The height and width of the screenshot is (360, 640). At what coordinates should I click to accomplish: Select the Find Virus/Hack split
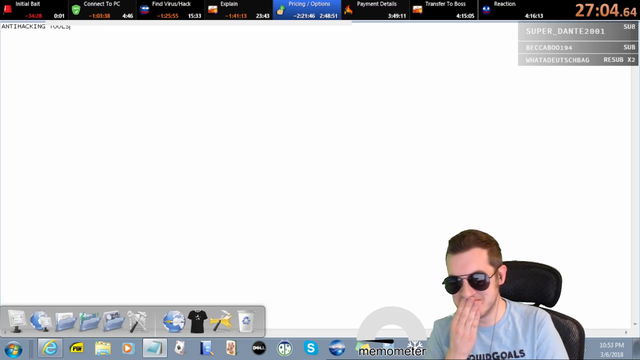pyautogui.click(x=170, y=10)
